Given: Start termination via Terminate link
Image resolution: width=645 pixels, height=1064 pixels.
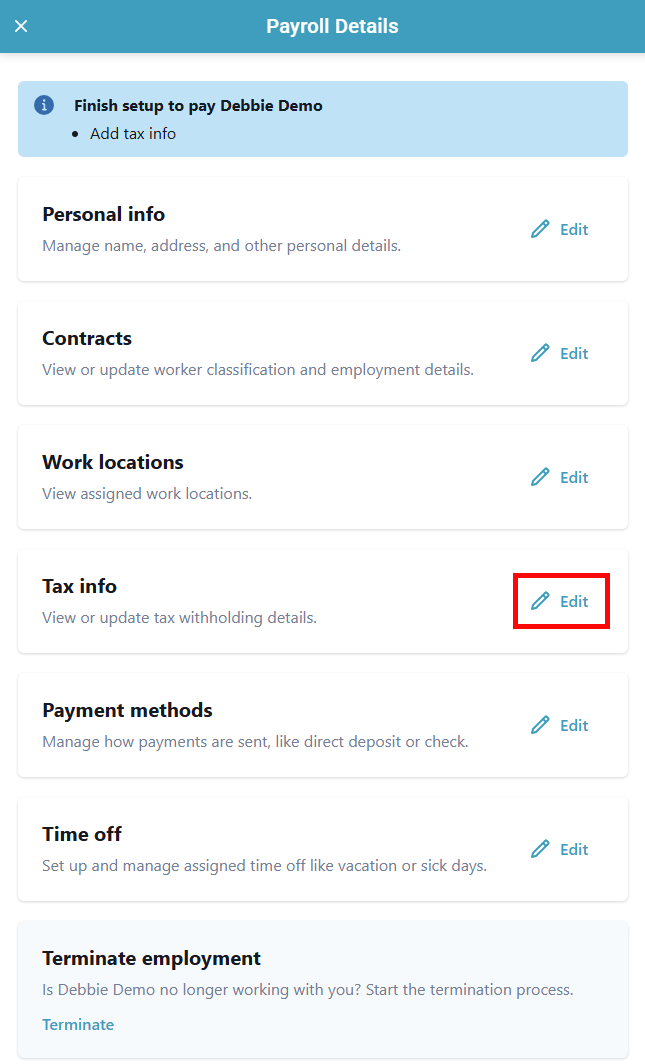Looking at the screenshot, I should [78, 1024].
